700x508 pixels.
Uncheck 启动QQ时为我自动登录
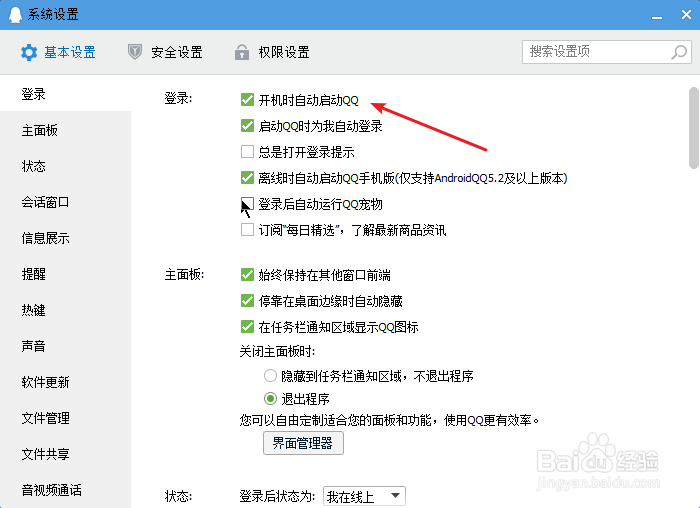[x=247, y=126]
